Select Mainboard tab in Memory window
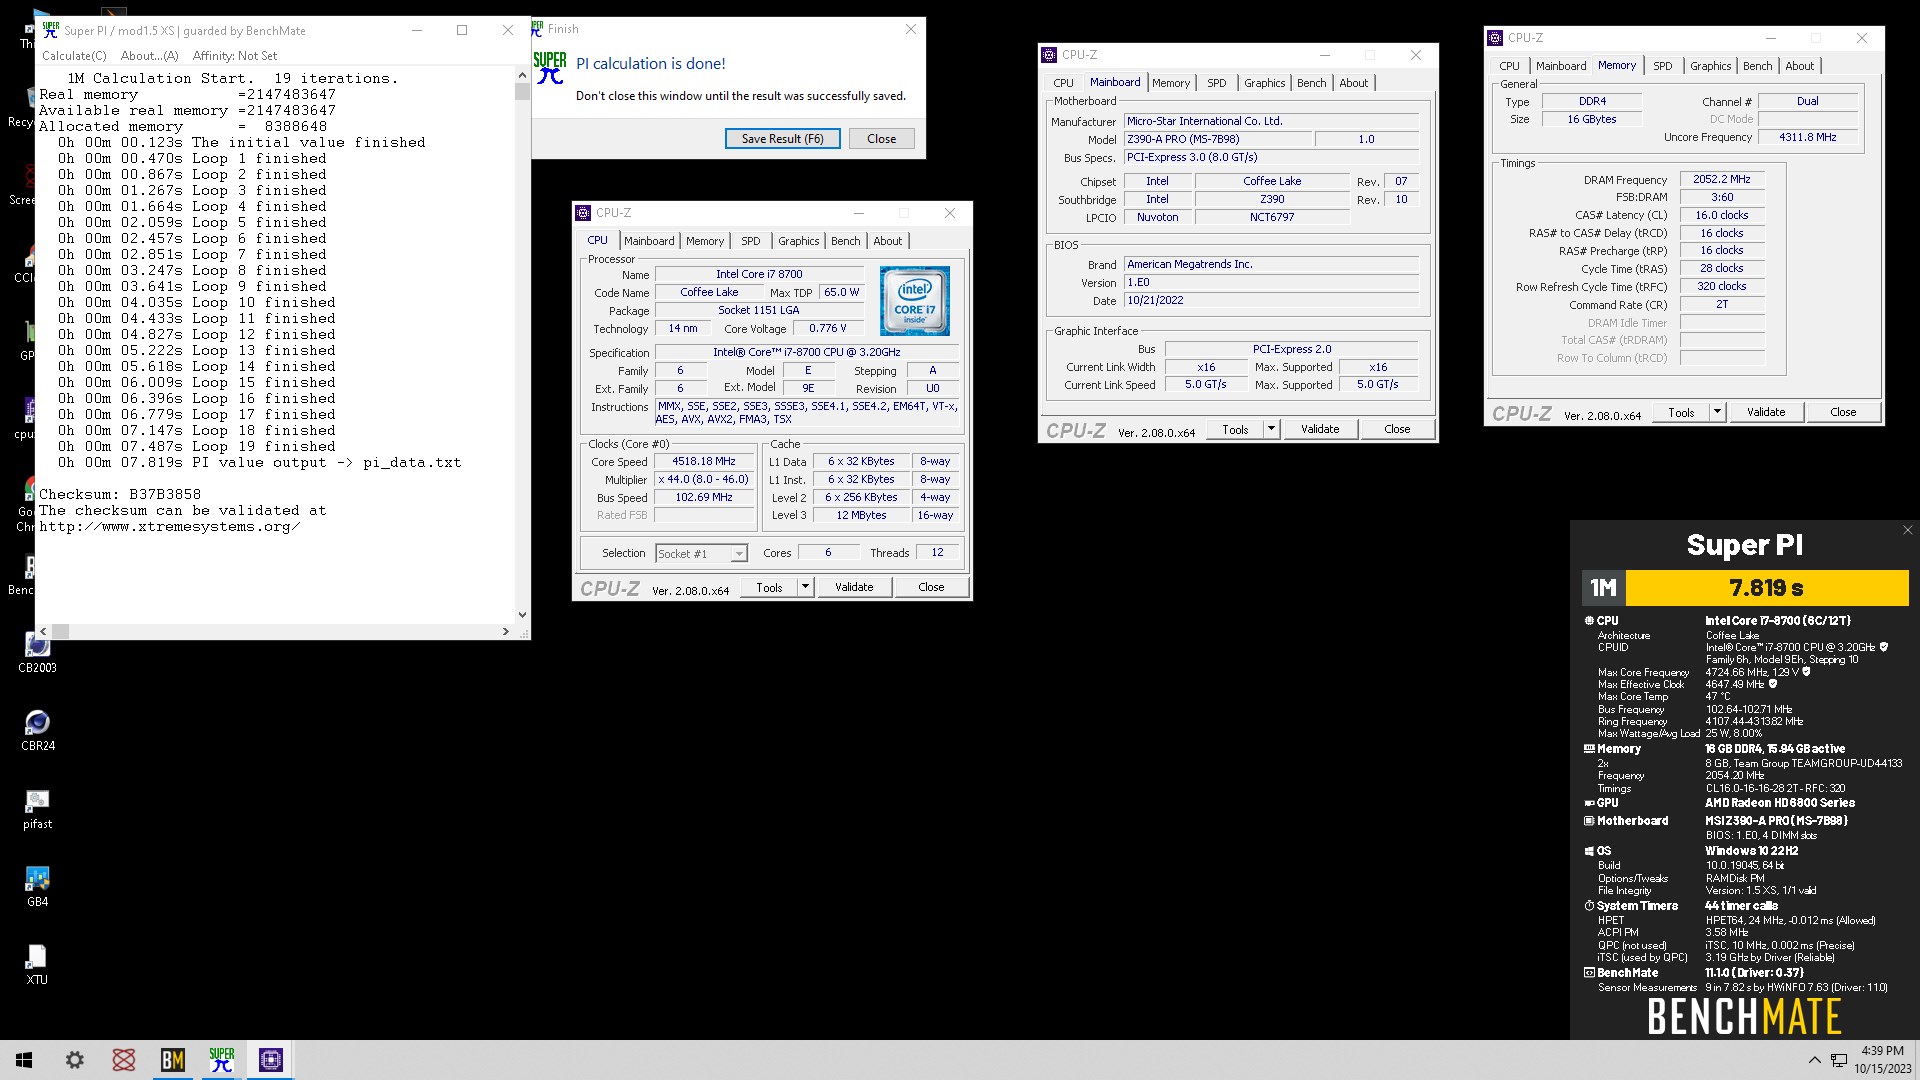Image resolution: width=1920 pixels, height=1080 pixels. click(x=1561, y=66)
